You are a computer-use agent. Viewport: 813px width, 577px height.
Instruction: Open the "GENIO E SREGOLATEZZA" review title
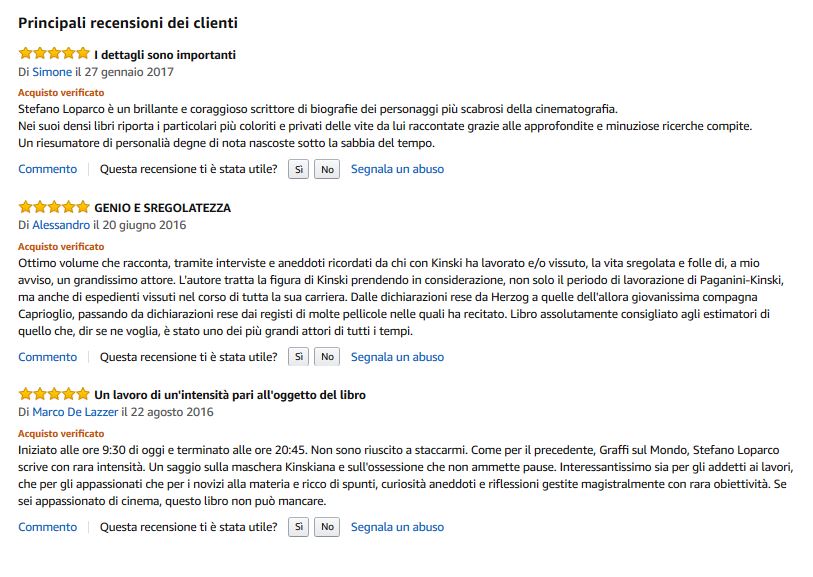click(162, 208)
